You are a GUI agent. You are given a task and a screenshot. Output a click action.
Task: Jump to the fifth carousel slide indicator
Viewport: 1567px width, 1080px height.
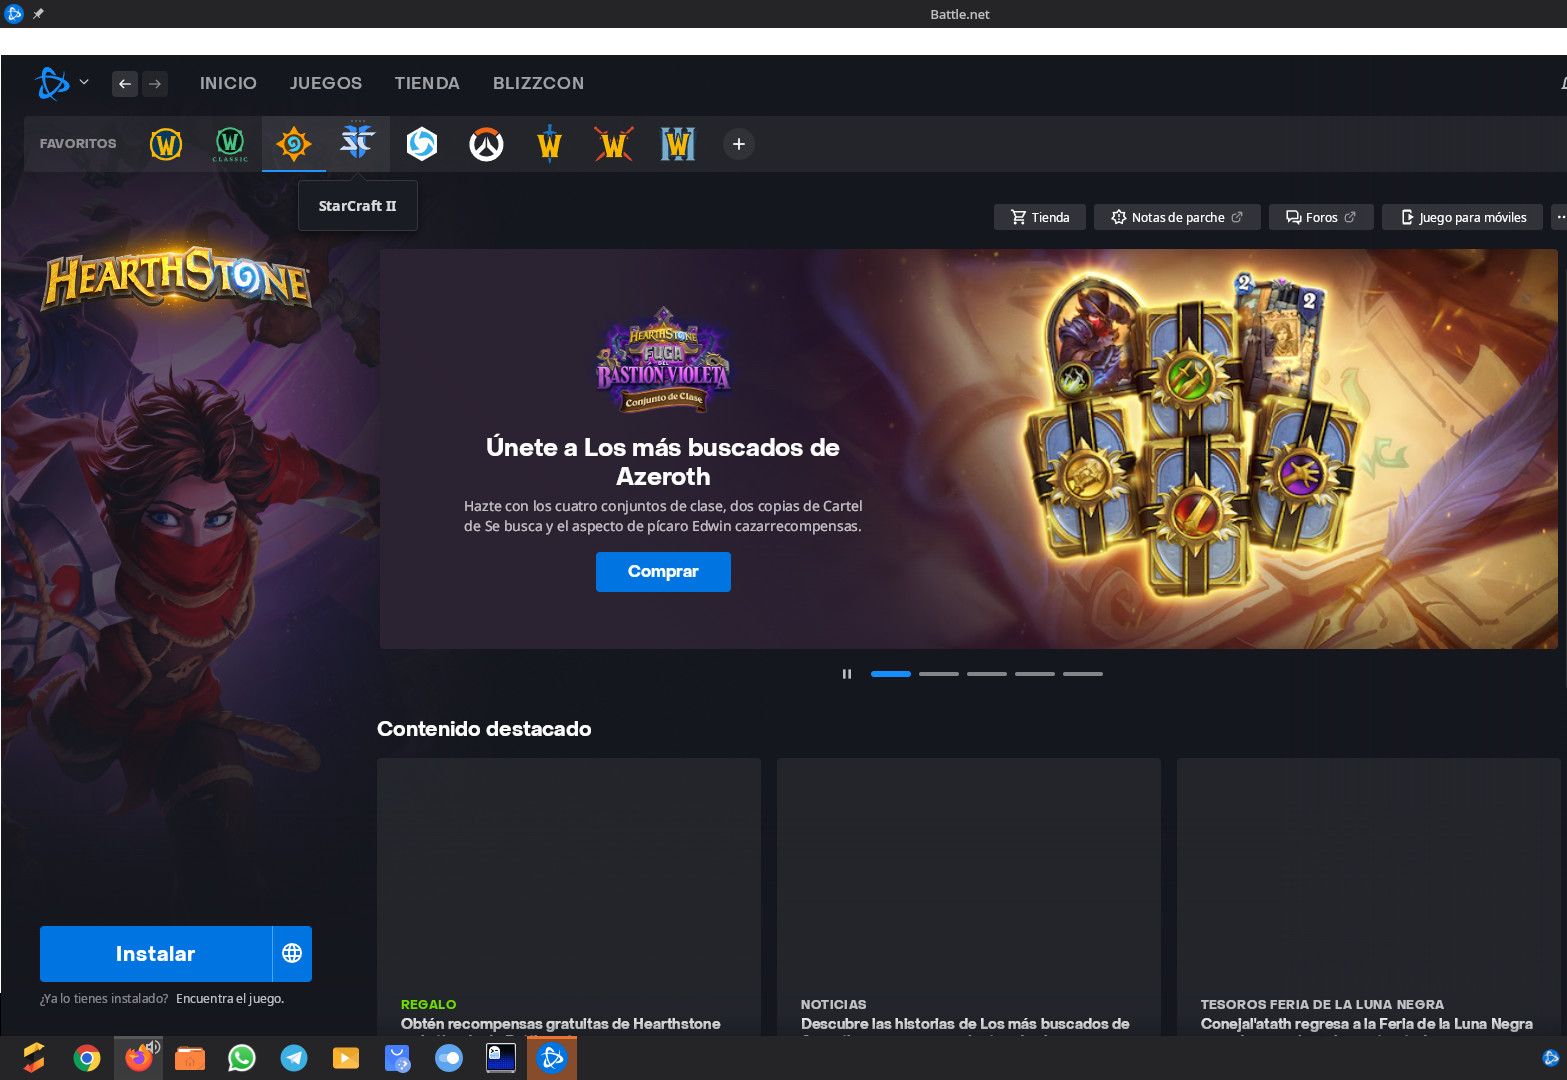click(1083, 674)
